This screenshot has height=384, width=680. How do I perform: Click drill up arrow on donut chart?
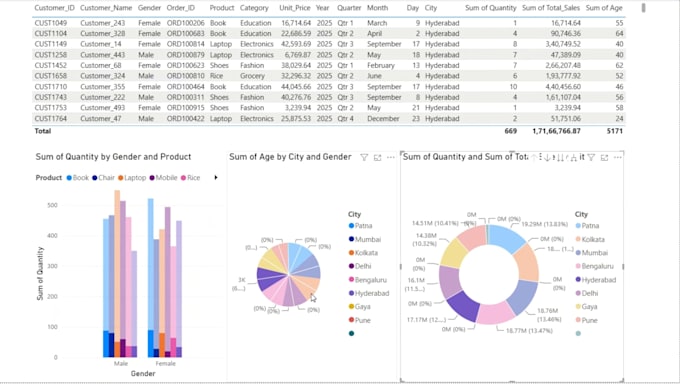pyautogui.click(x=534, y=158)
